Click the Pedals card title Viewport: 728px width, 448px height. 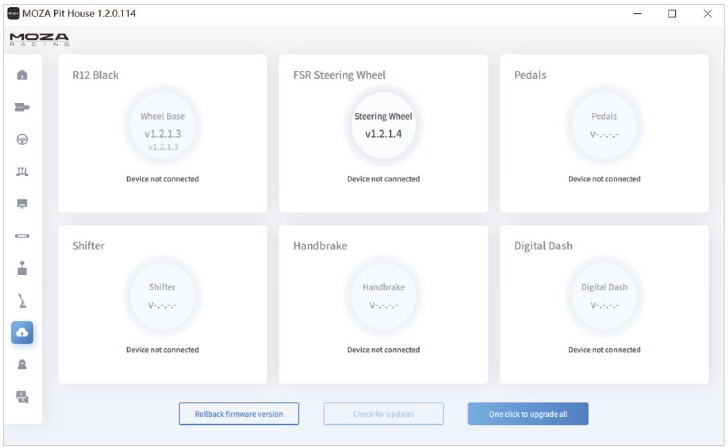(530, 75)
